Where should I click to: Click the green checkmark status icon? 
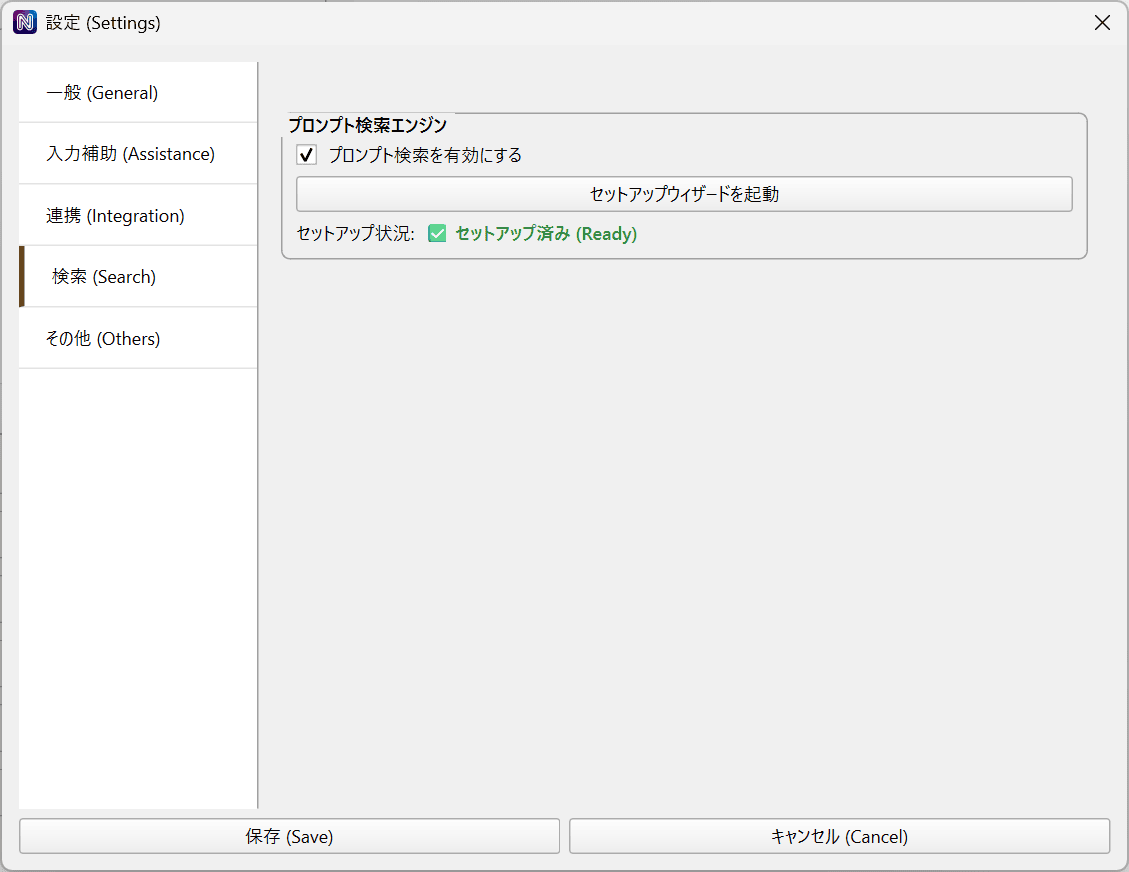click(x=437, y=233)
